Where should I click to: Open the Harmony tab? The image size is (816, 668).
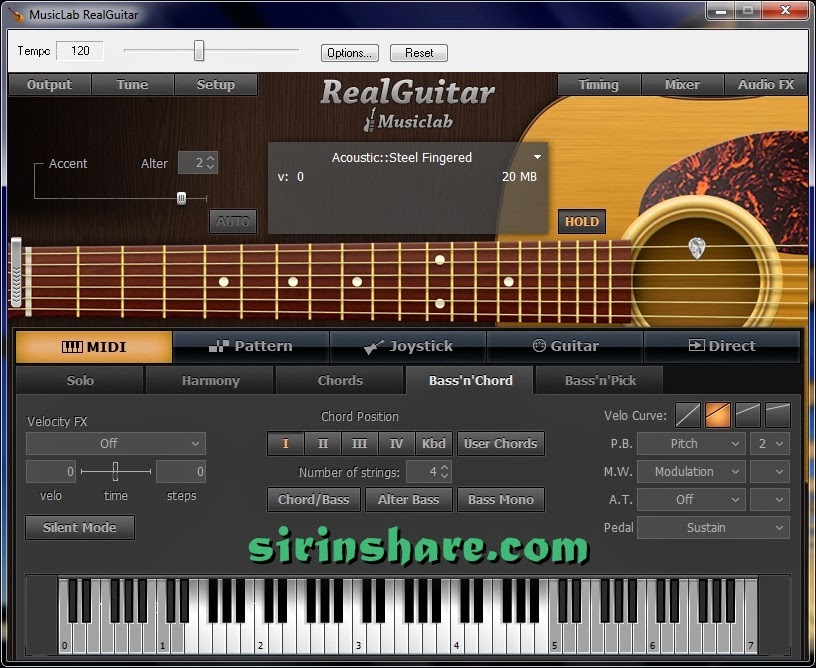click(x=210, y=380)
